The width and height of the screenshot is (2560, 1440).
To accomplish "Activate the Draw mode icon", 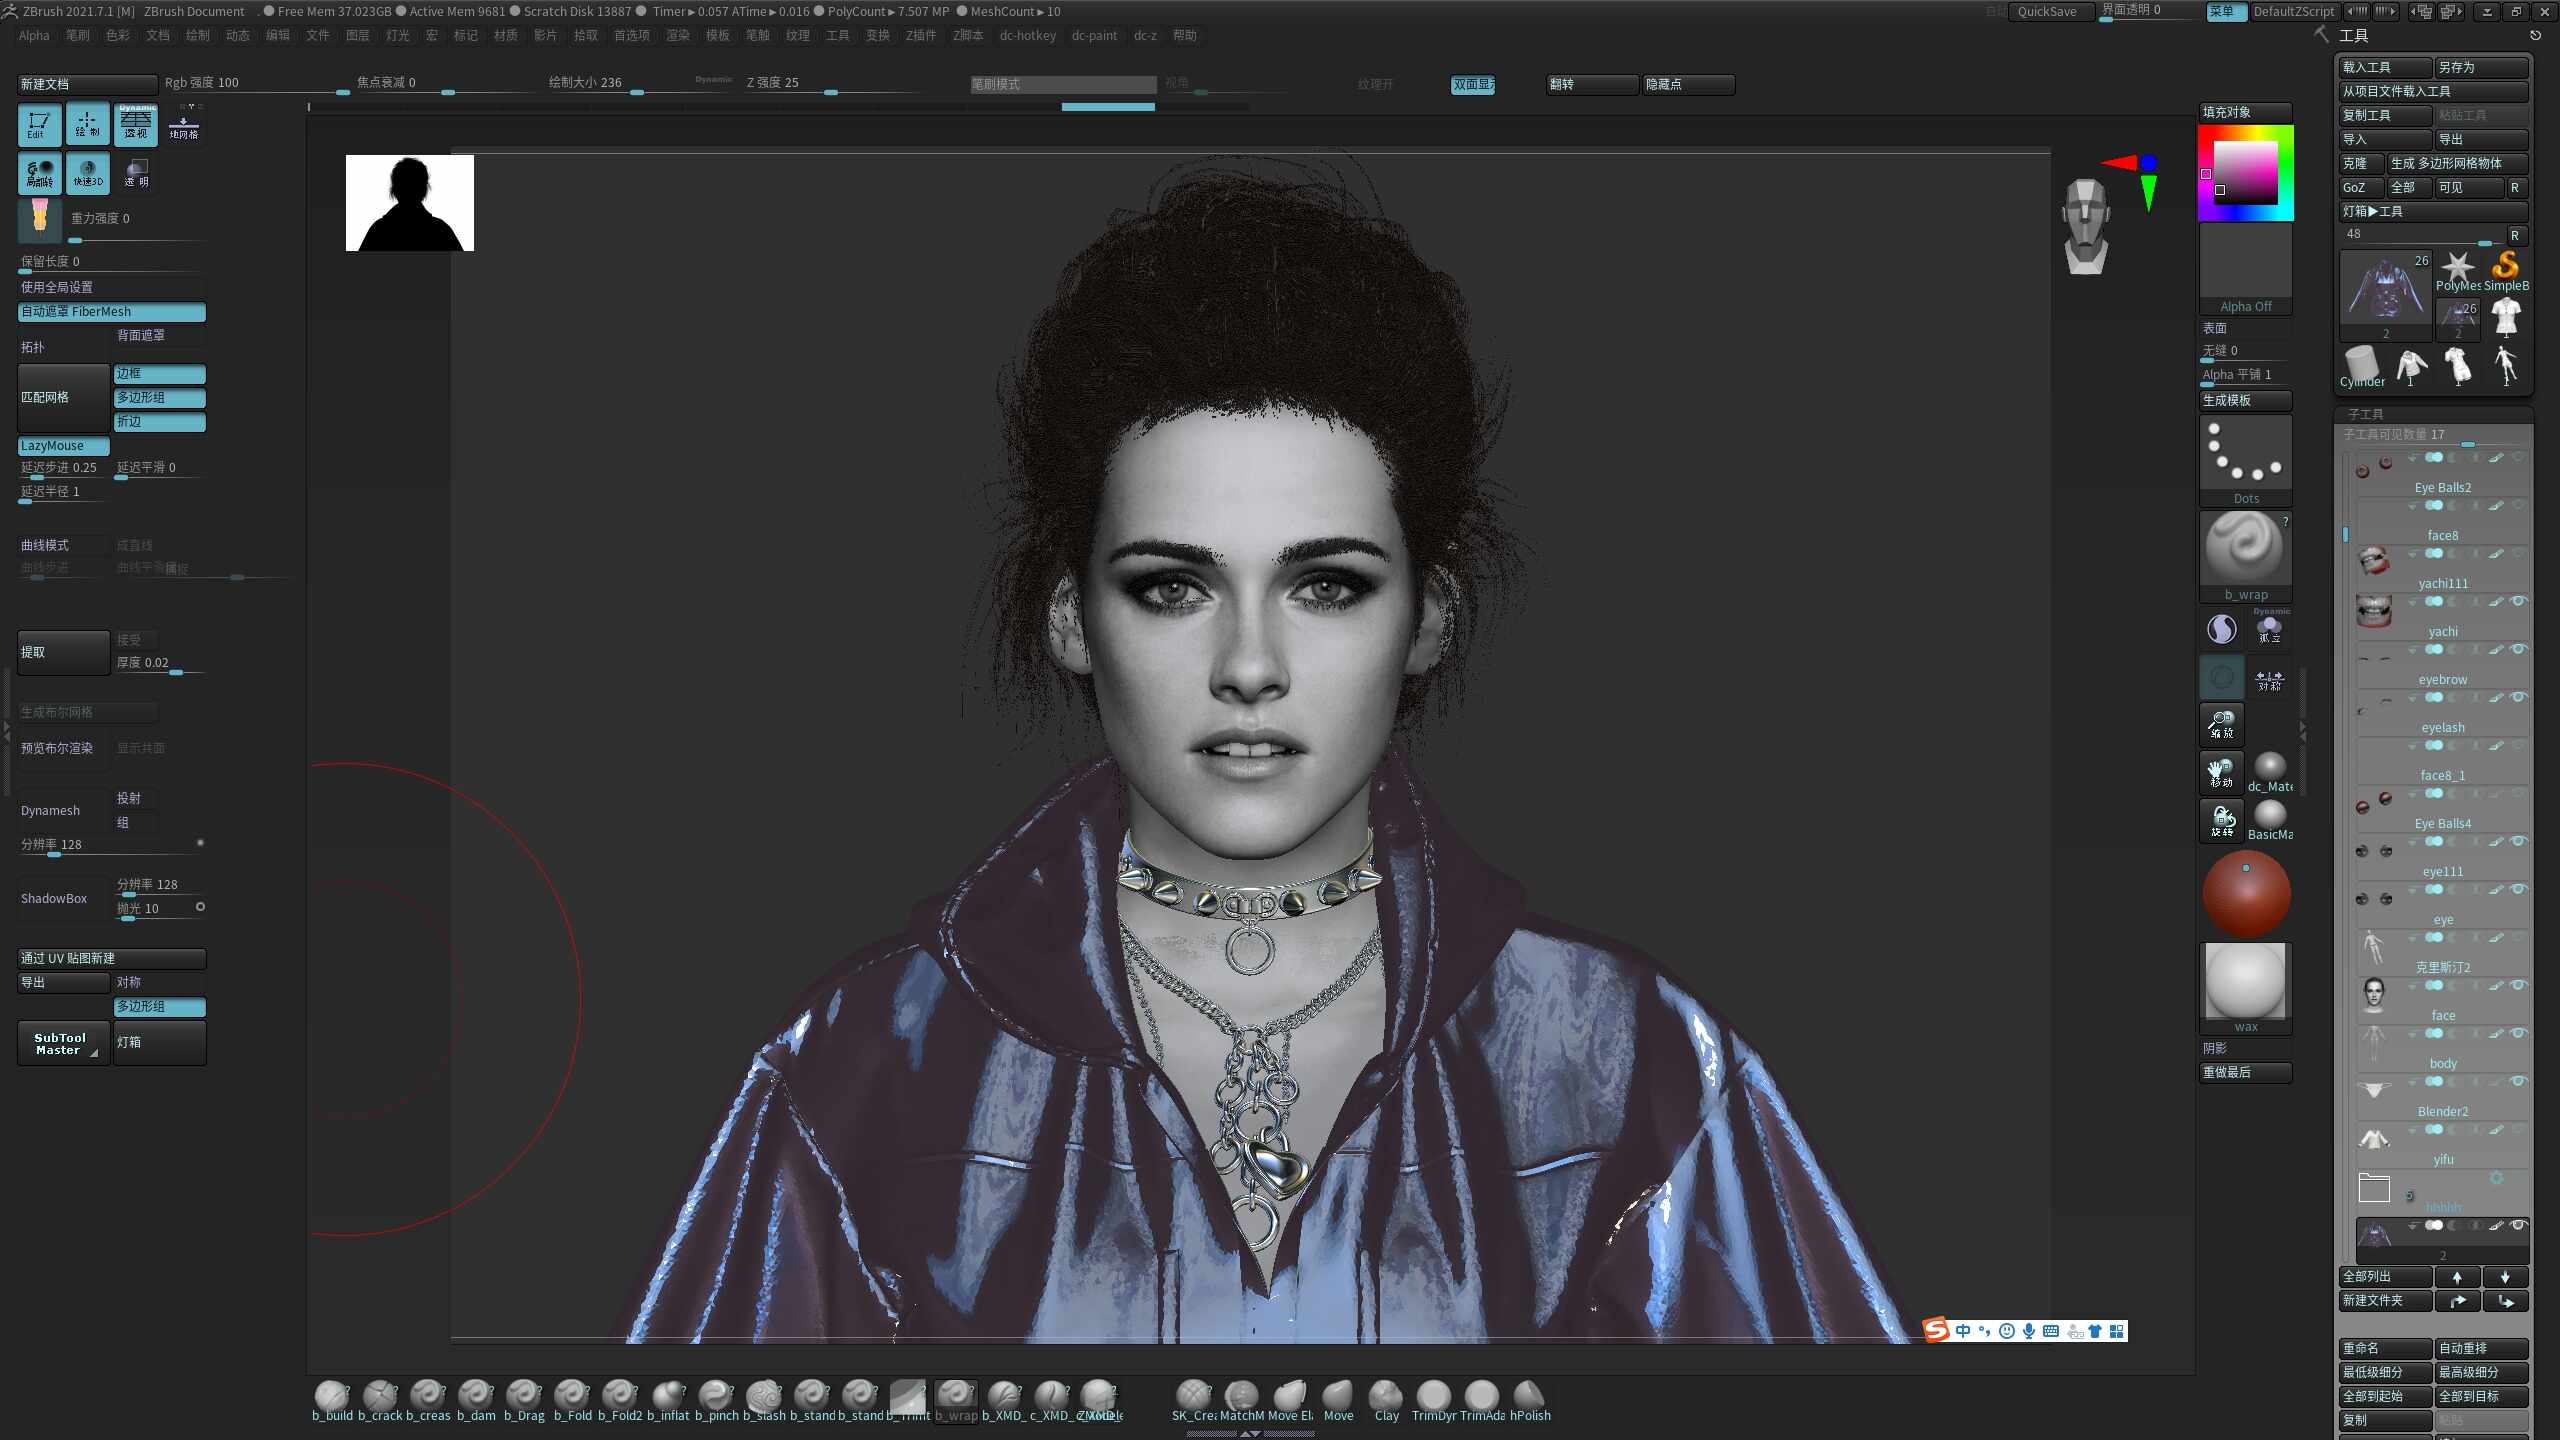I will pos(87,124).
